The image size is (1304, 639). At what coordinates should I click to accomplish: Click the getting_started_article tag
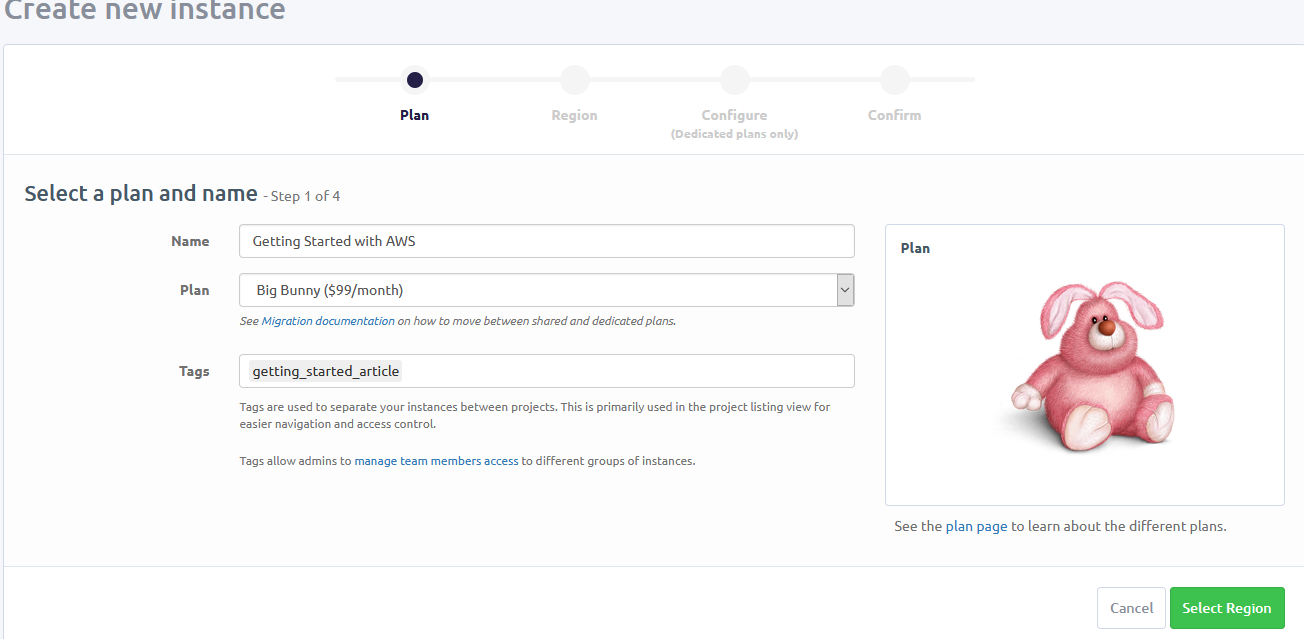pyautogui.click(x=326, y=371)
